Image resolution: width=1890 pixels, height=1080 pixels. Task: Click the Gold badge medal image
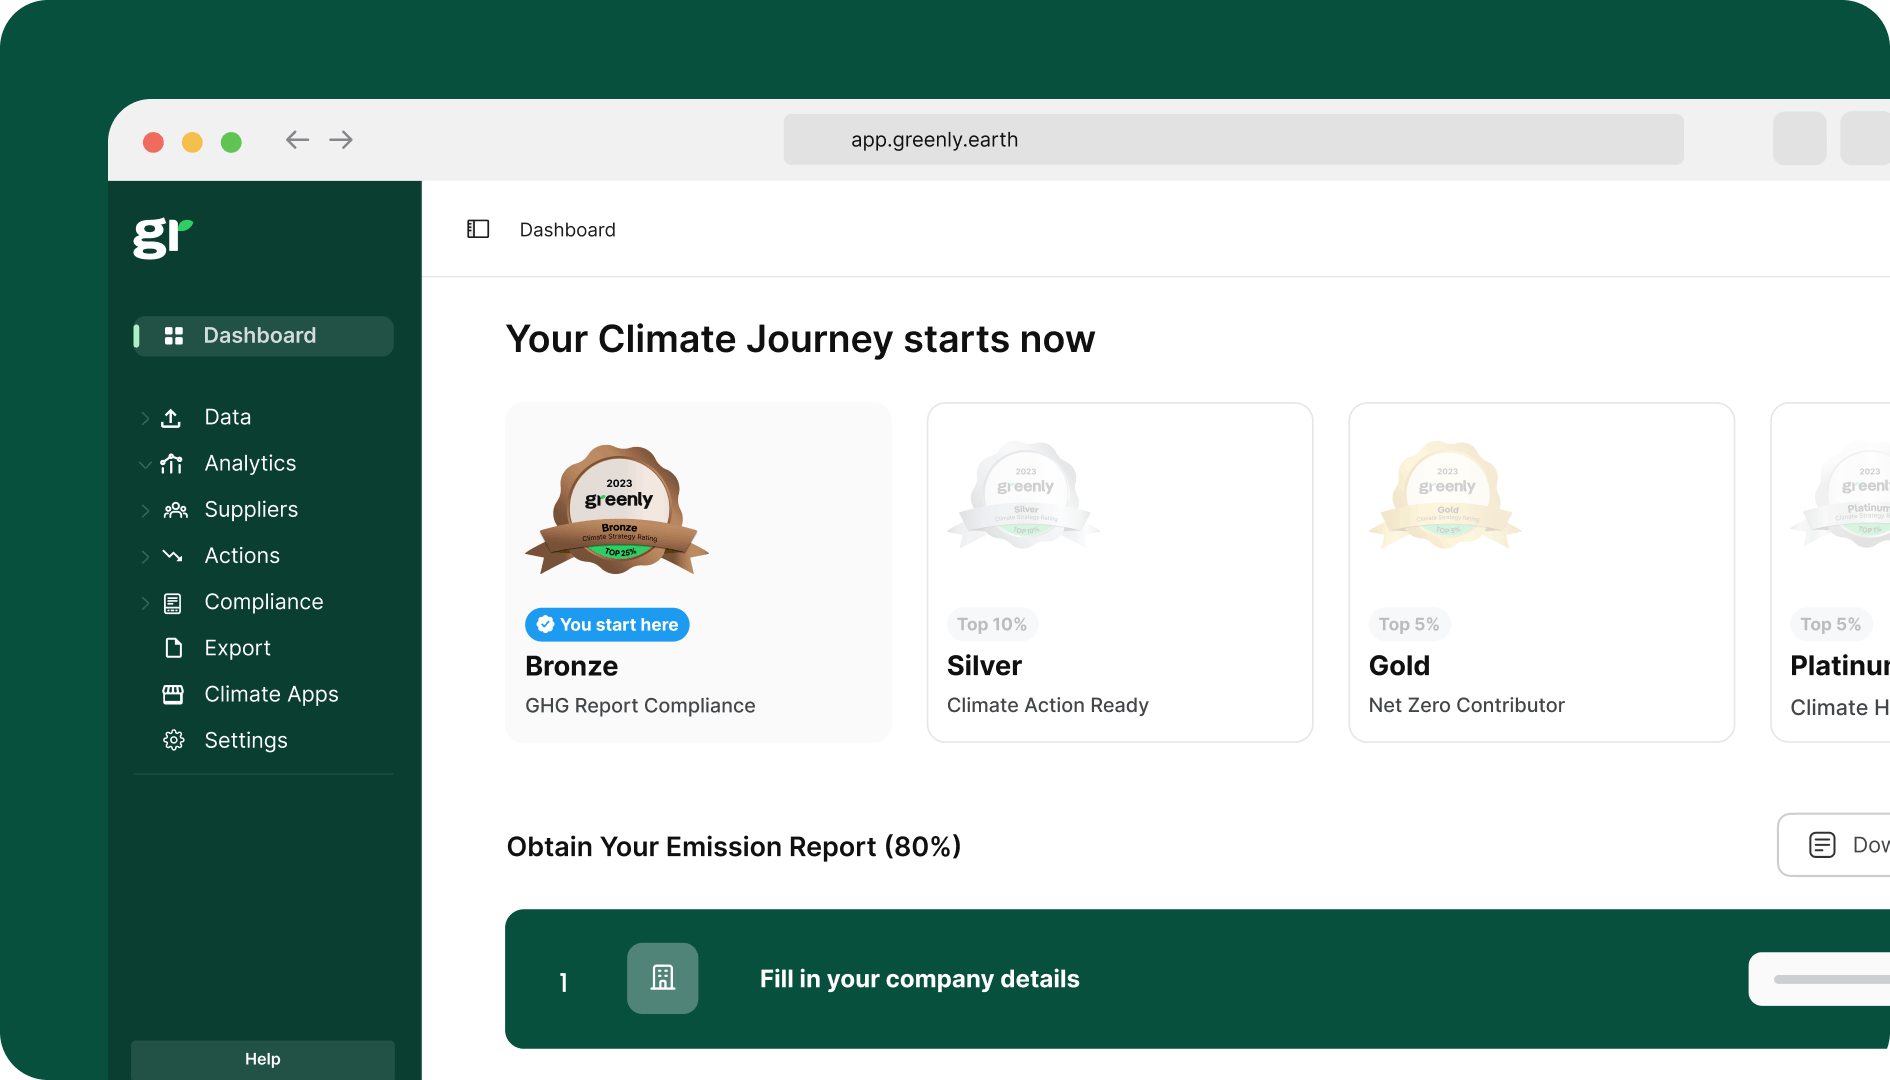coord(1446,495)
